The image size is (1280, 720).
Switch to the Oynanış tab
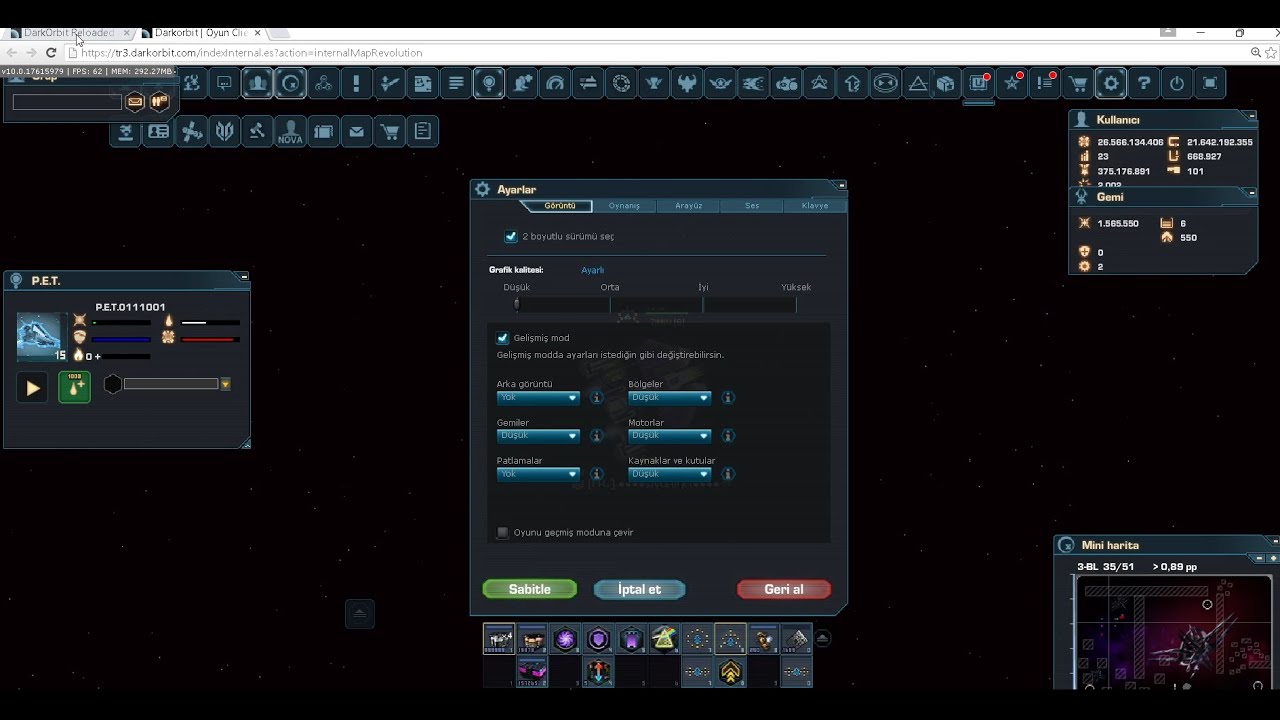tap(624, 206)
